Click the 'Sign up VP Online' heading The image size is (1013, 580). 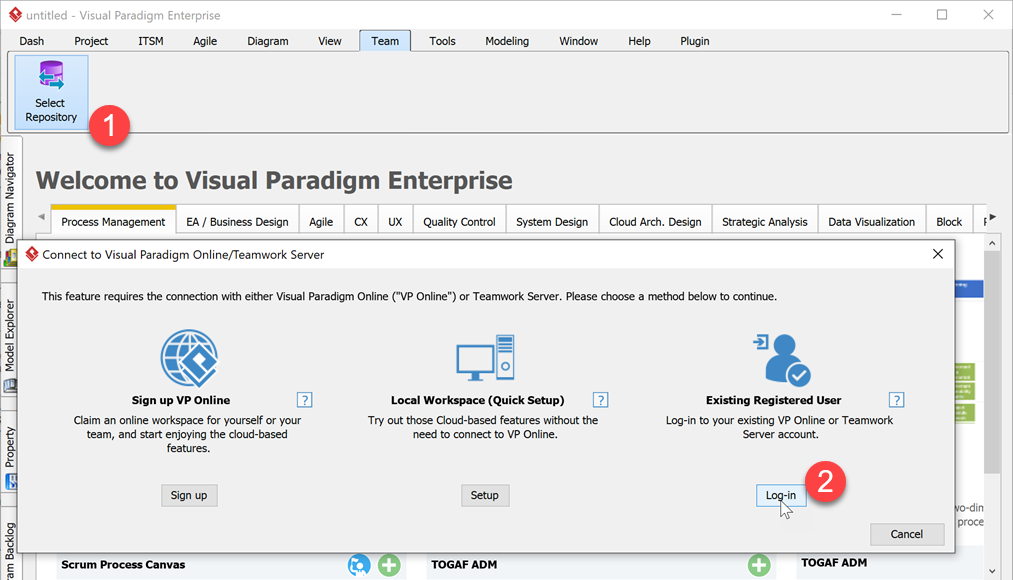(181, 400)
